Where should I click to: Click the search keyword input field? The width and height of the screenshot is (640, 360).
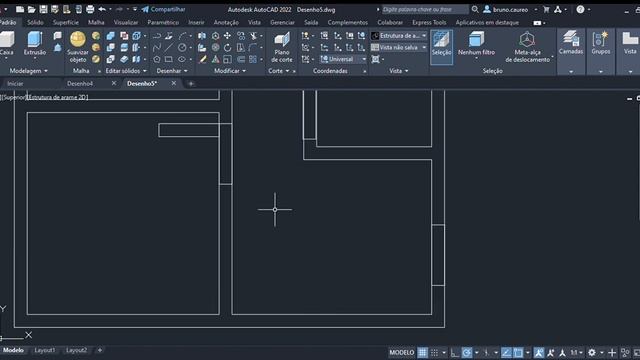[424, 9]
